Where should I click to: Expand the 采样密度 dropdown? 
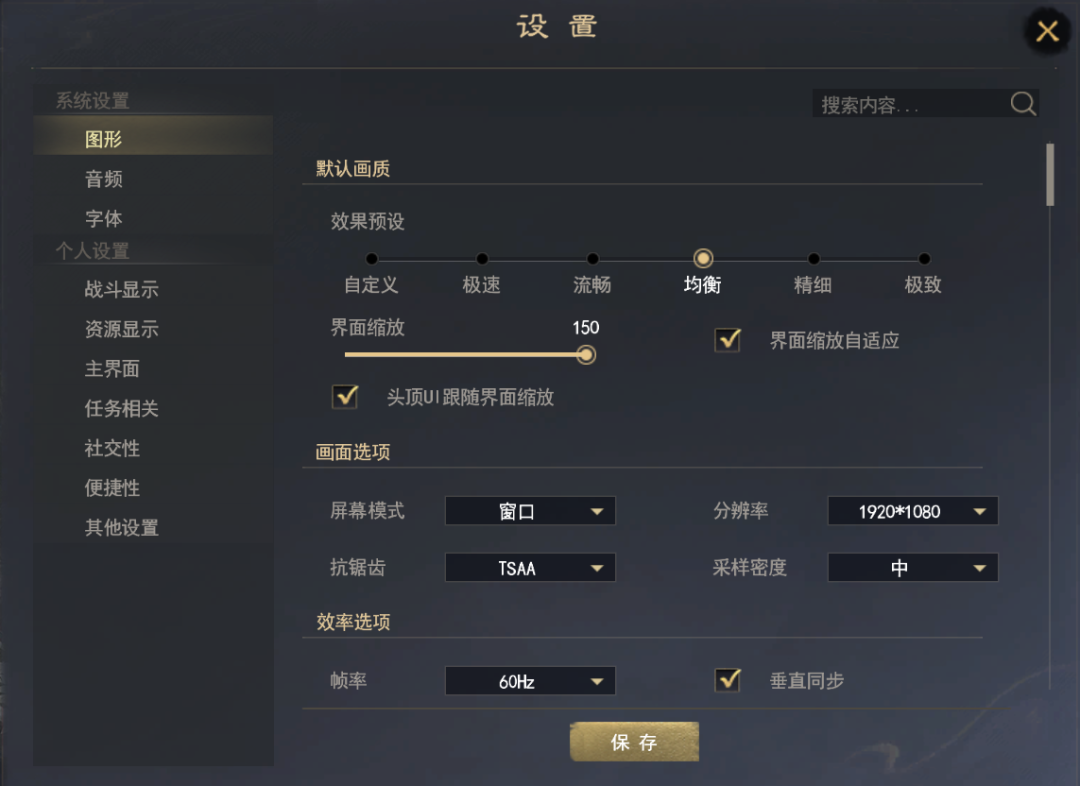912,568
